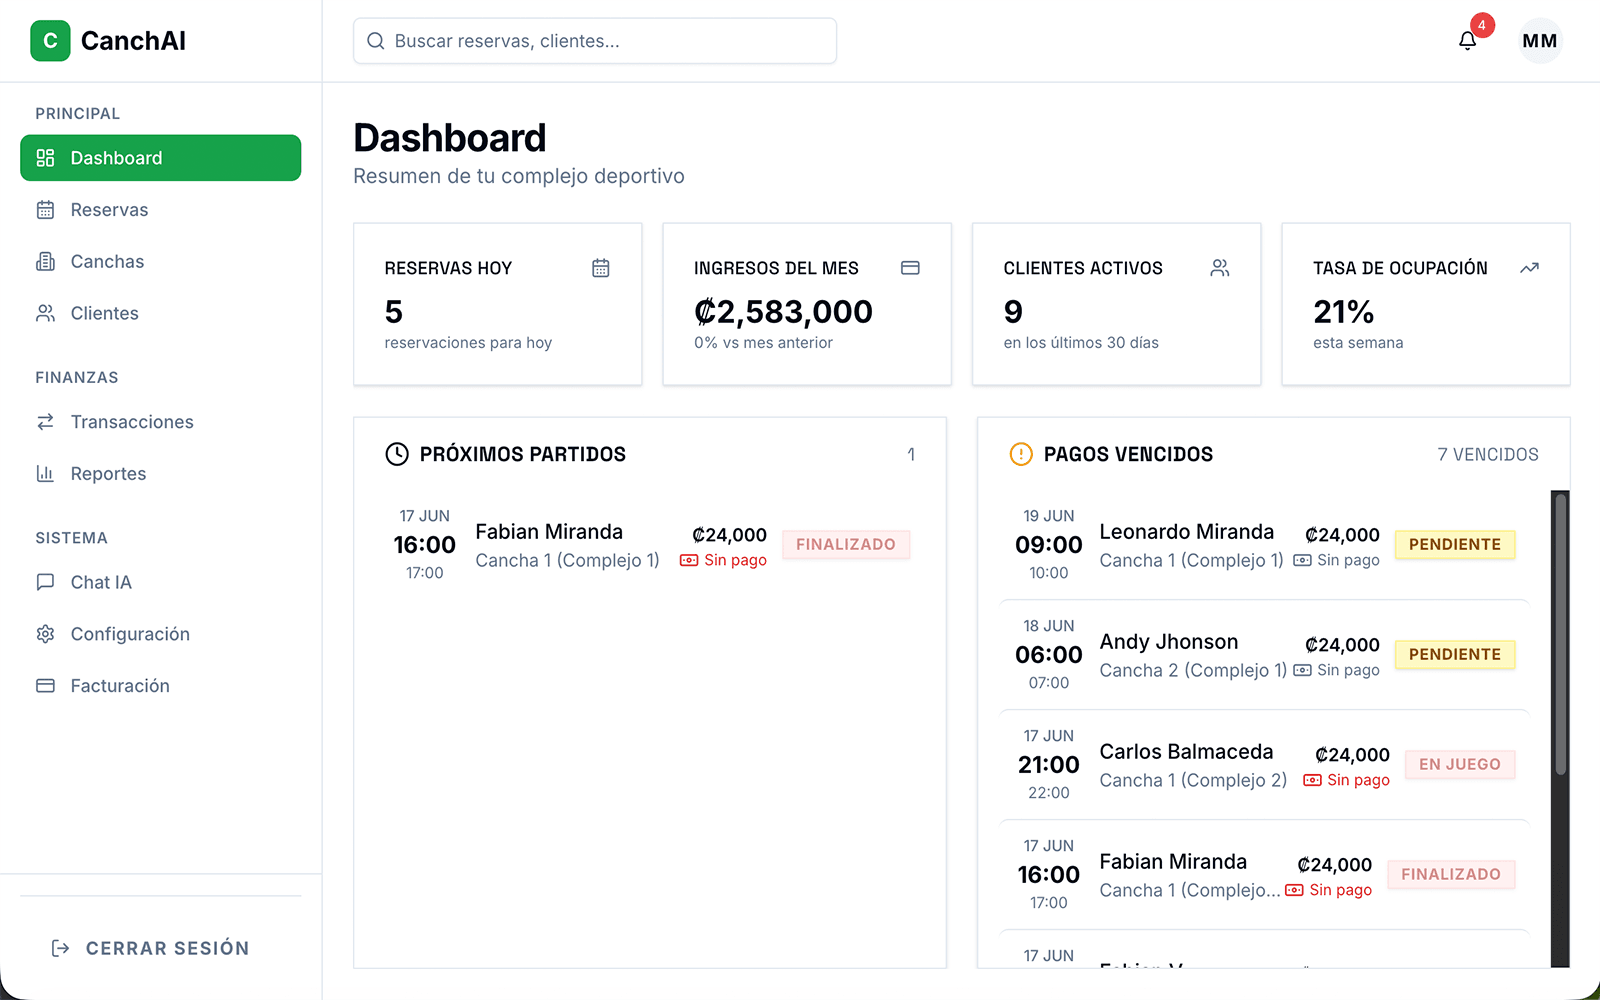The image size is (1600, 1000).
Task: Click the Clientes Activos card title
Action: [1083, 268]
